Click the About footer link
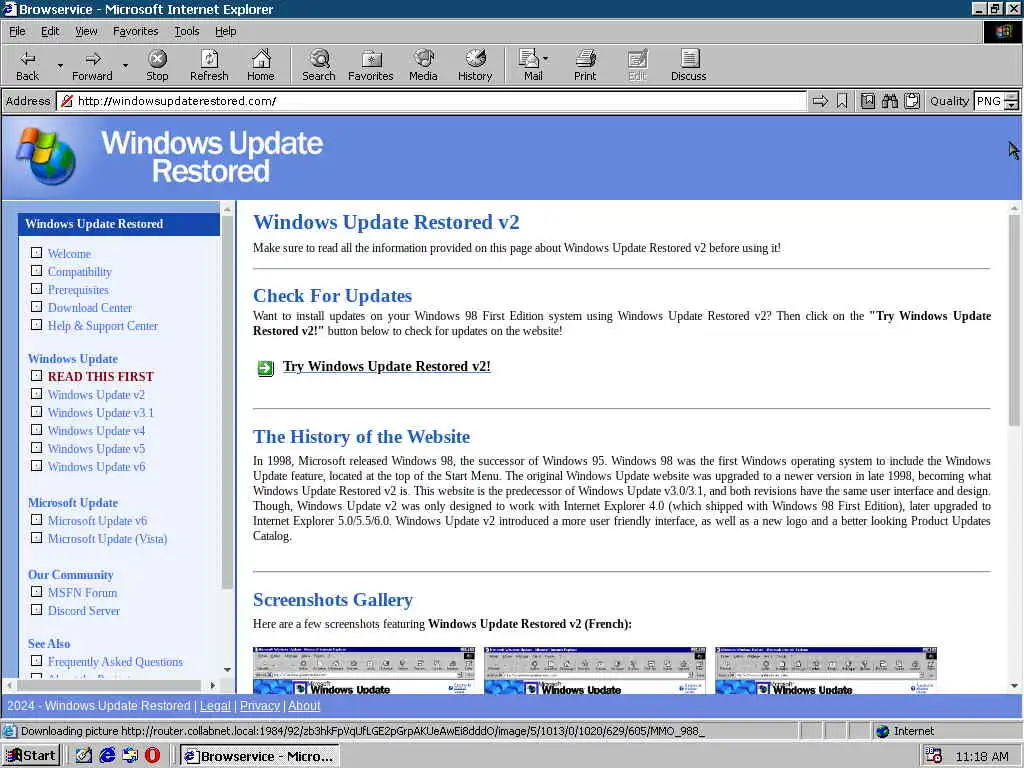Screen dimensions: 1024x768 [x=304, y=705]
